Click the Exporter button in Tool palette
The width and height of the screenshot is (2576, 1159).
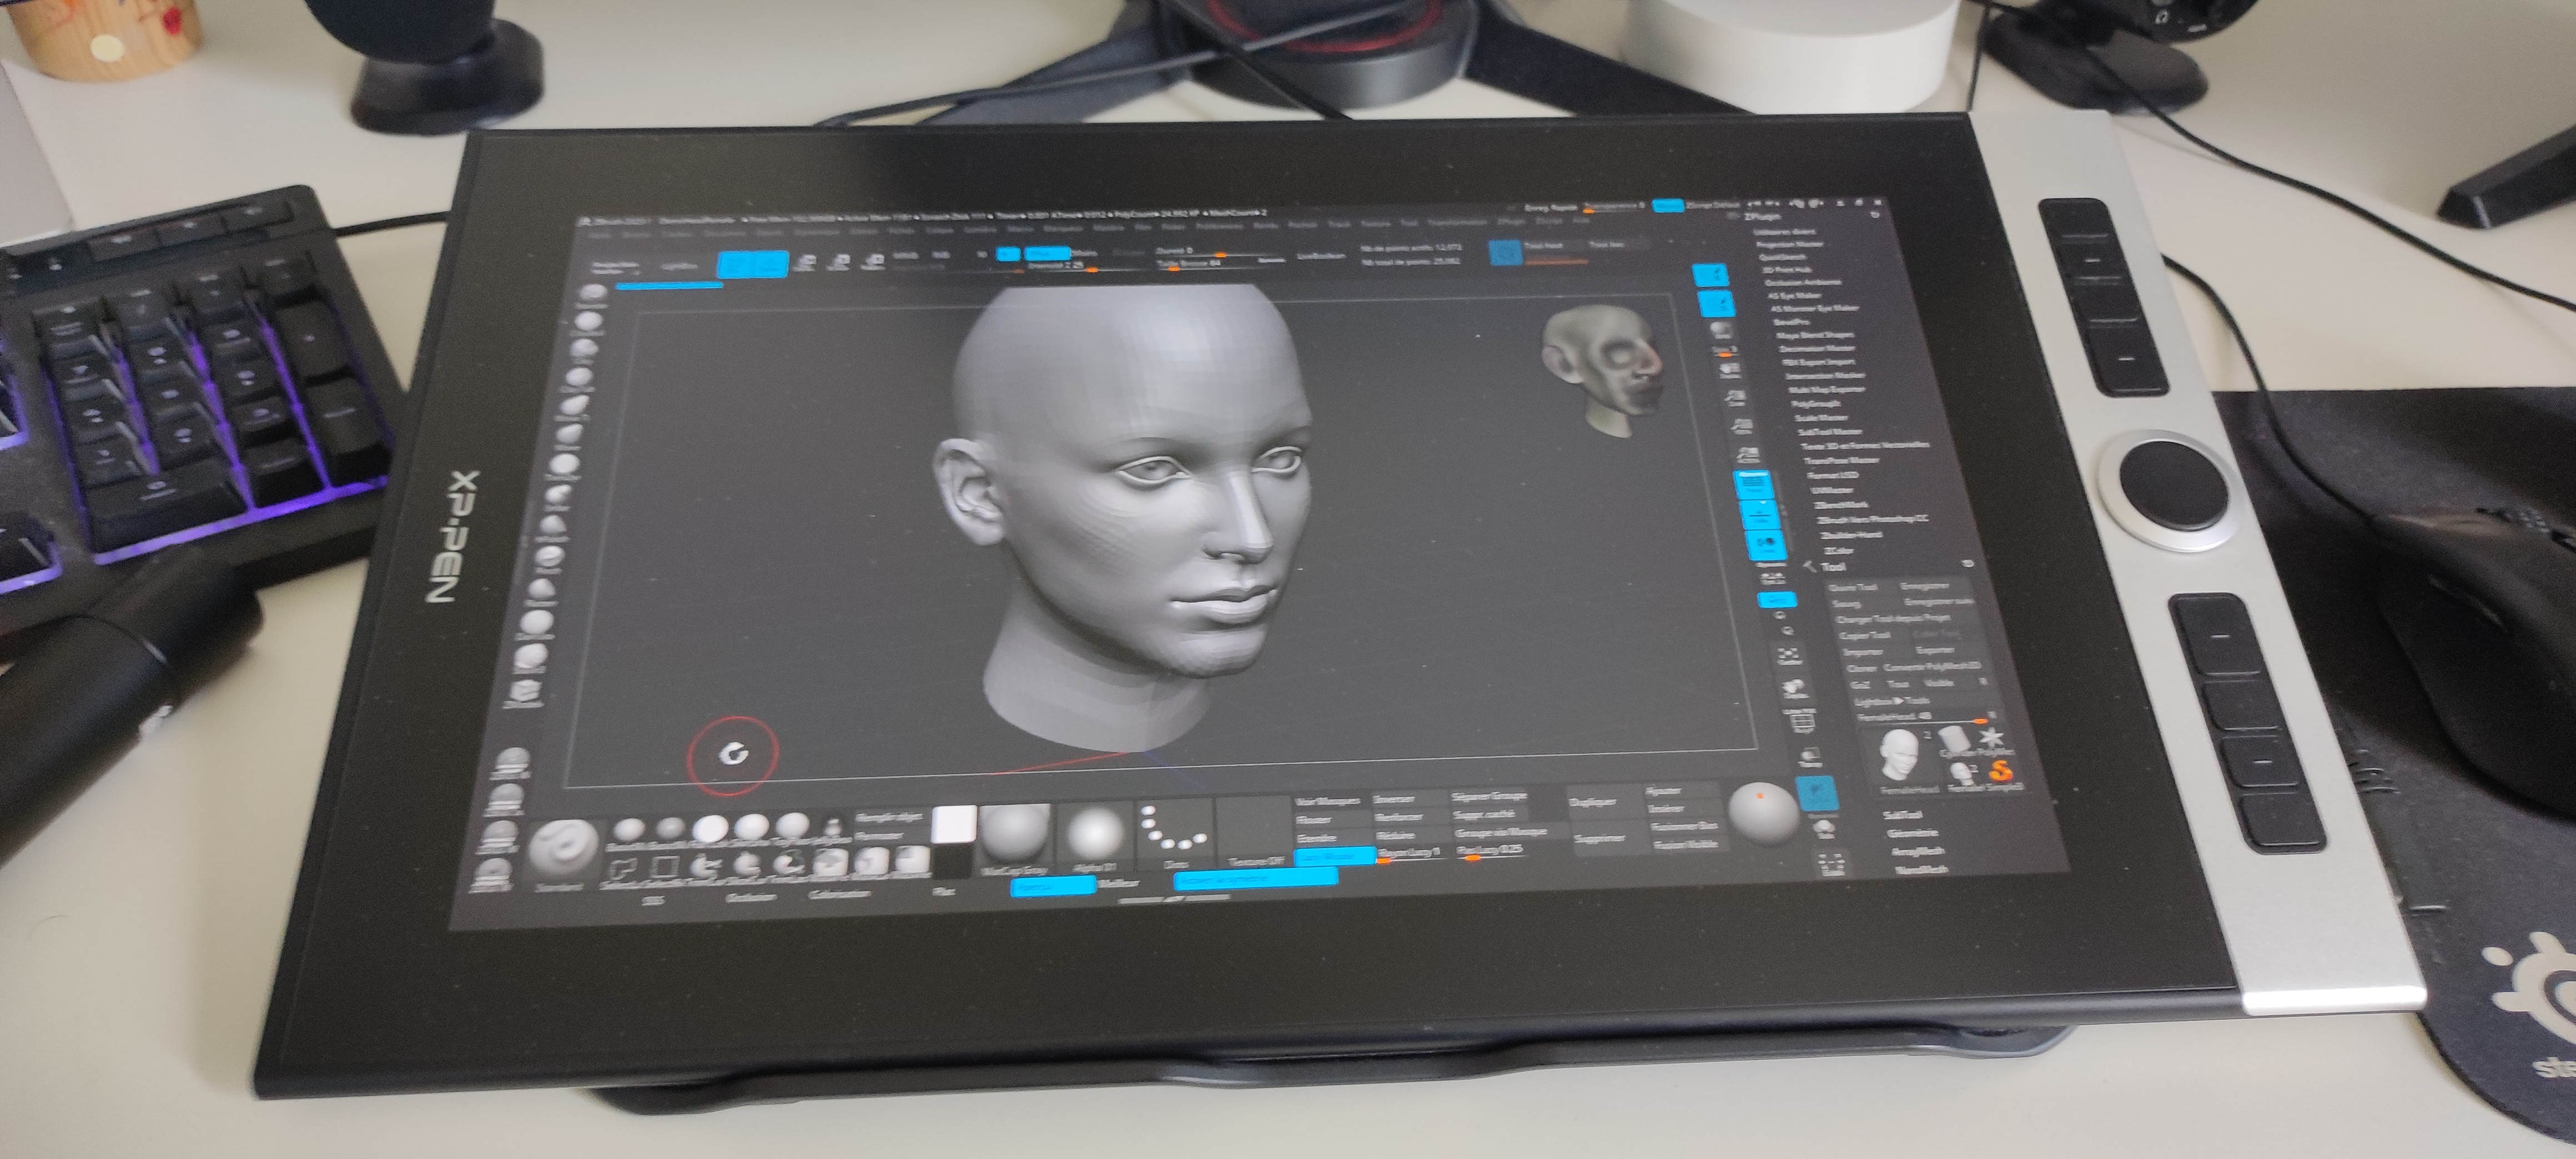(x=1934, y=650)
